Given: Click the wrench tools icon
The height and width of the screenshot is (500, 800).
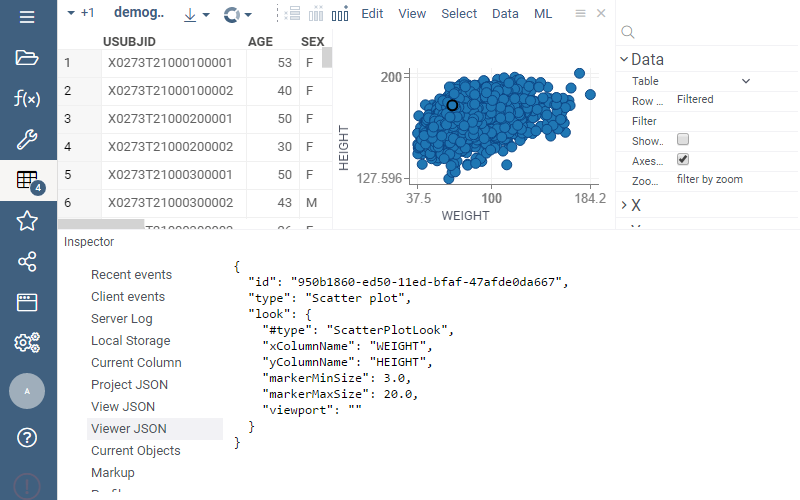Looking at the screenshot, I should coord(27,139).
